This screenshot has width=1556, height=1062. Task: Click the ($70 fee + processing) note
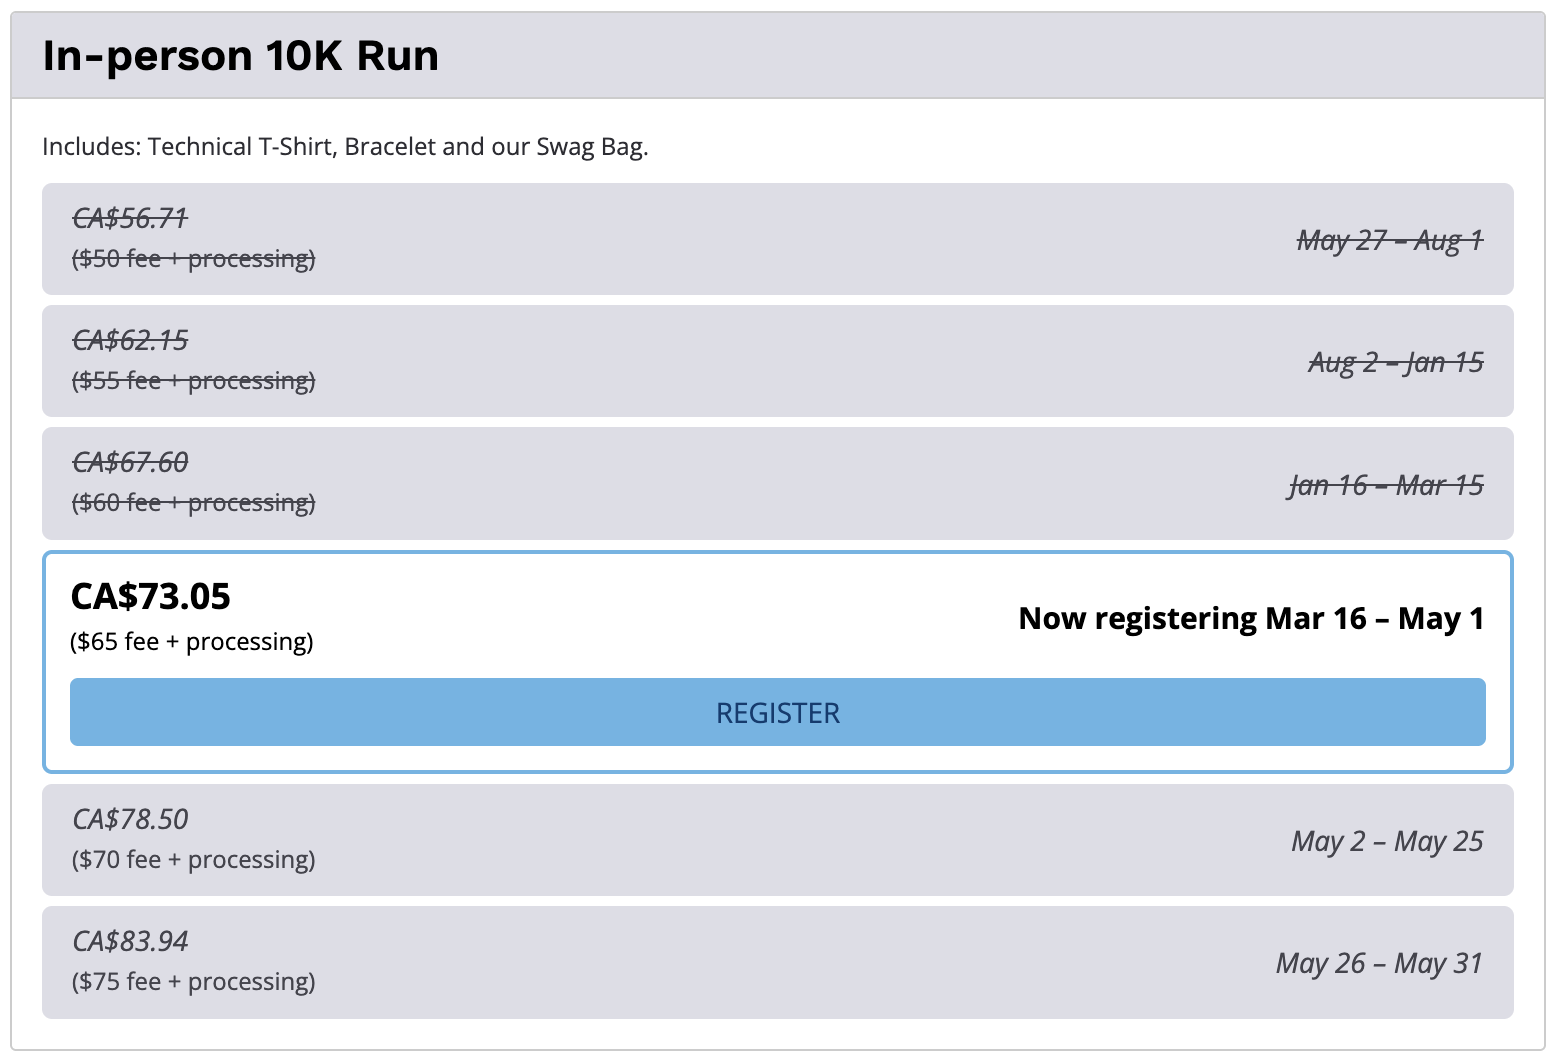click(x=193, y=860)
